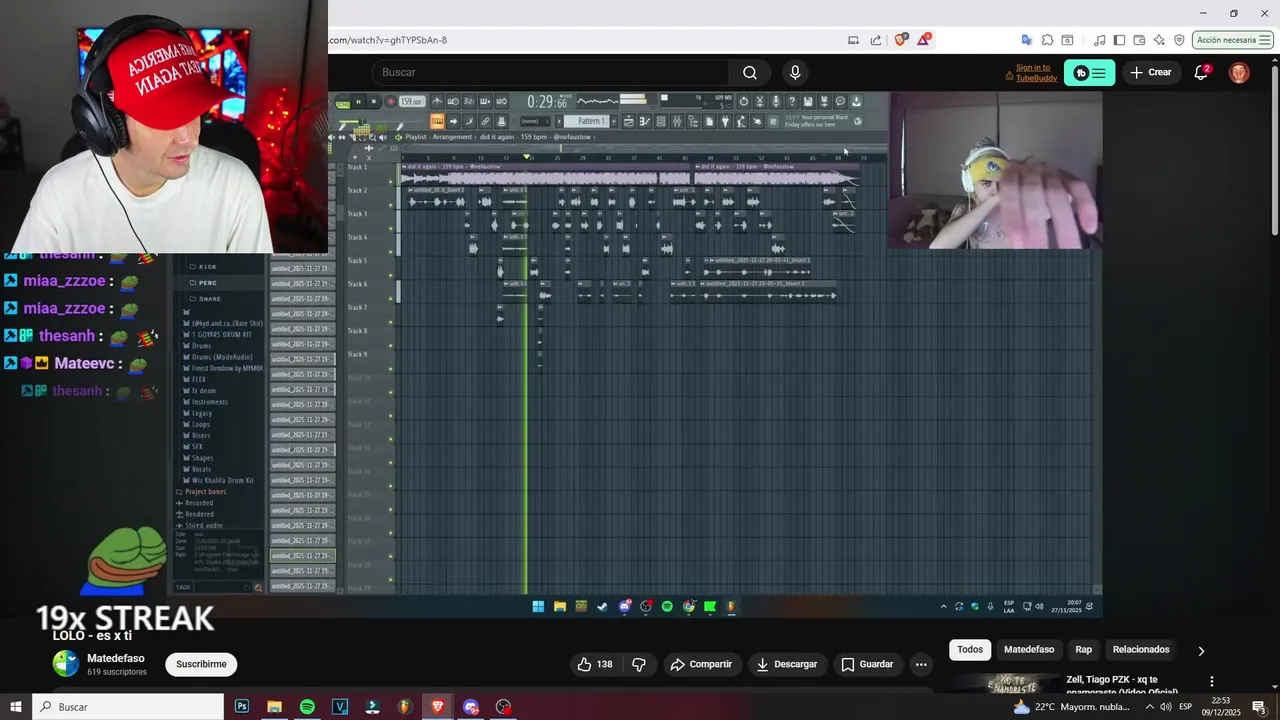Toggle Song mode button in FL Studio

342,103
